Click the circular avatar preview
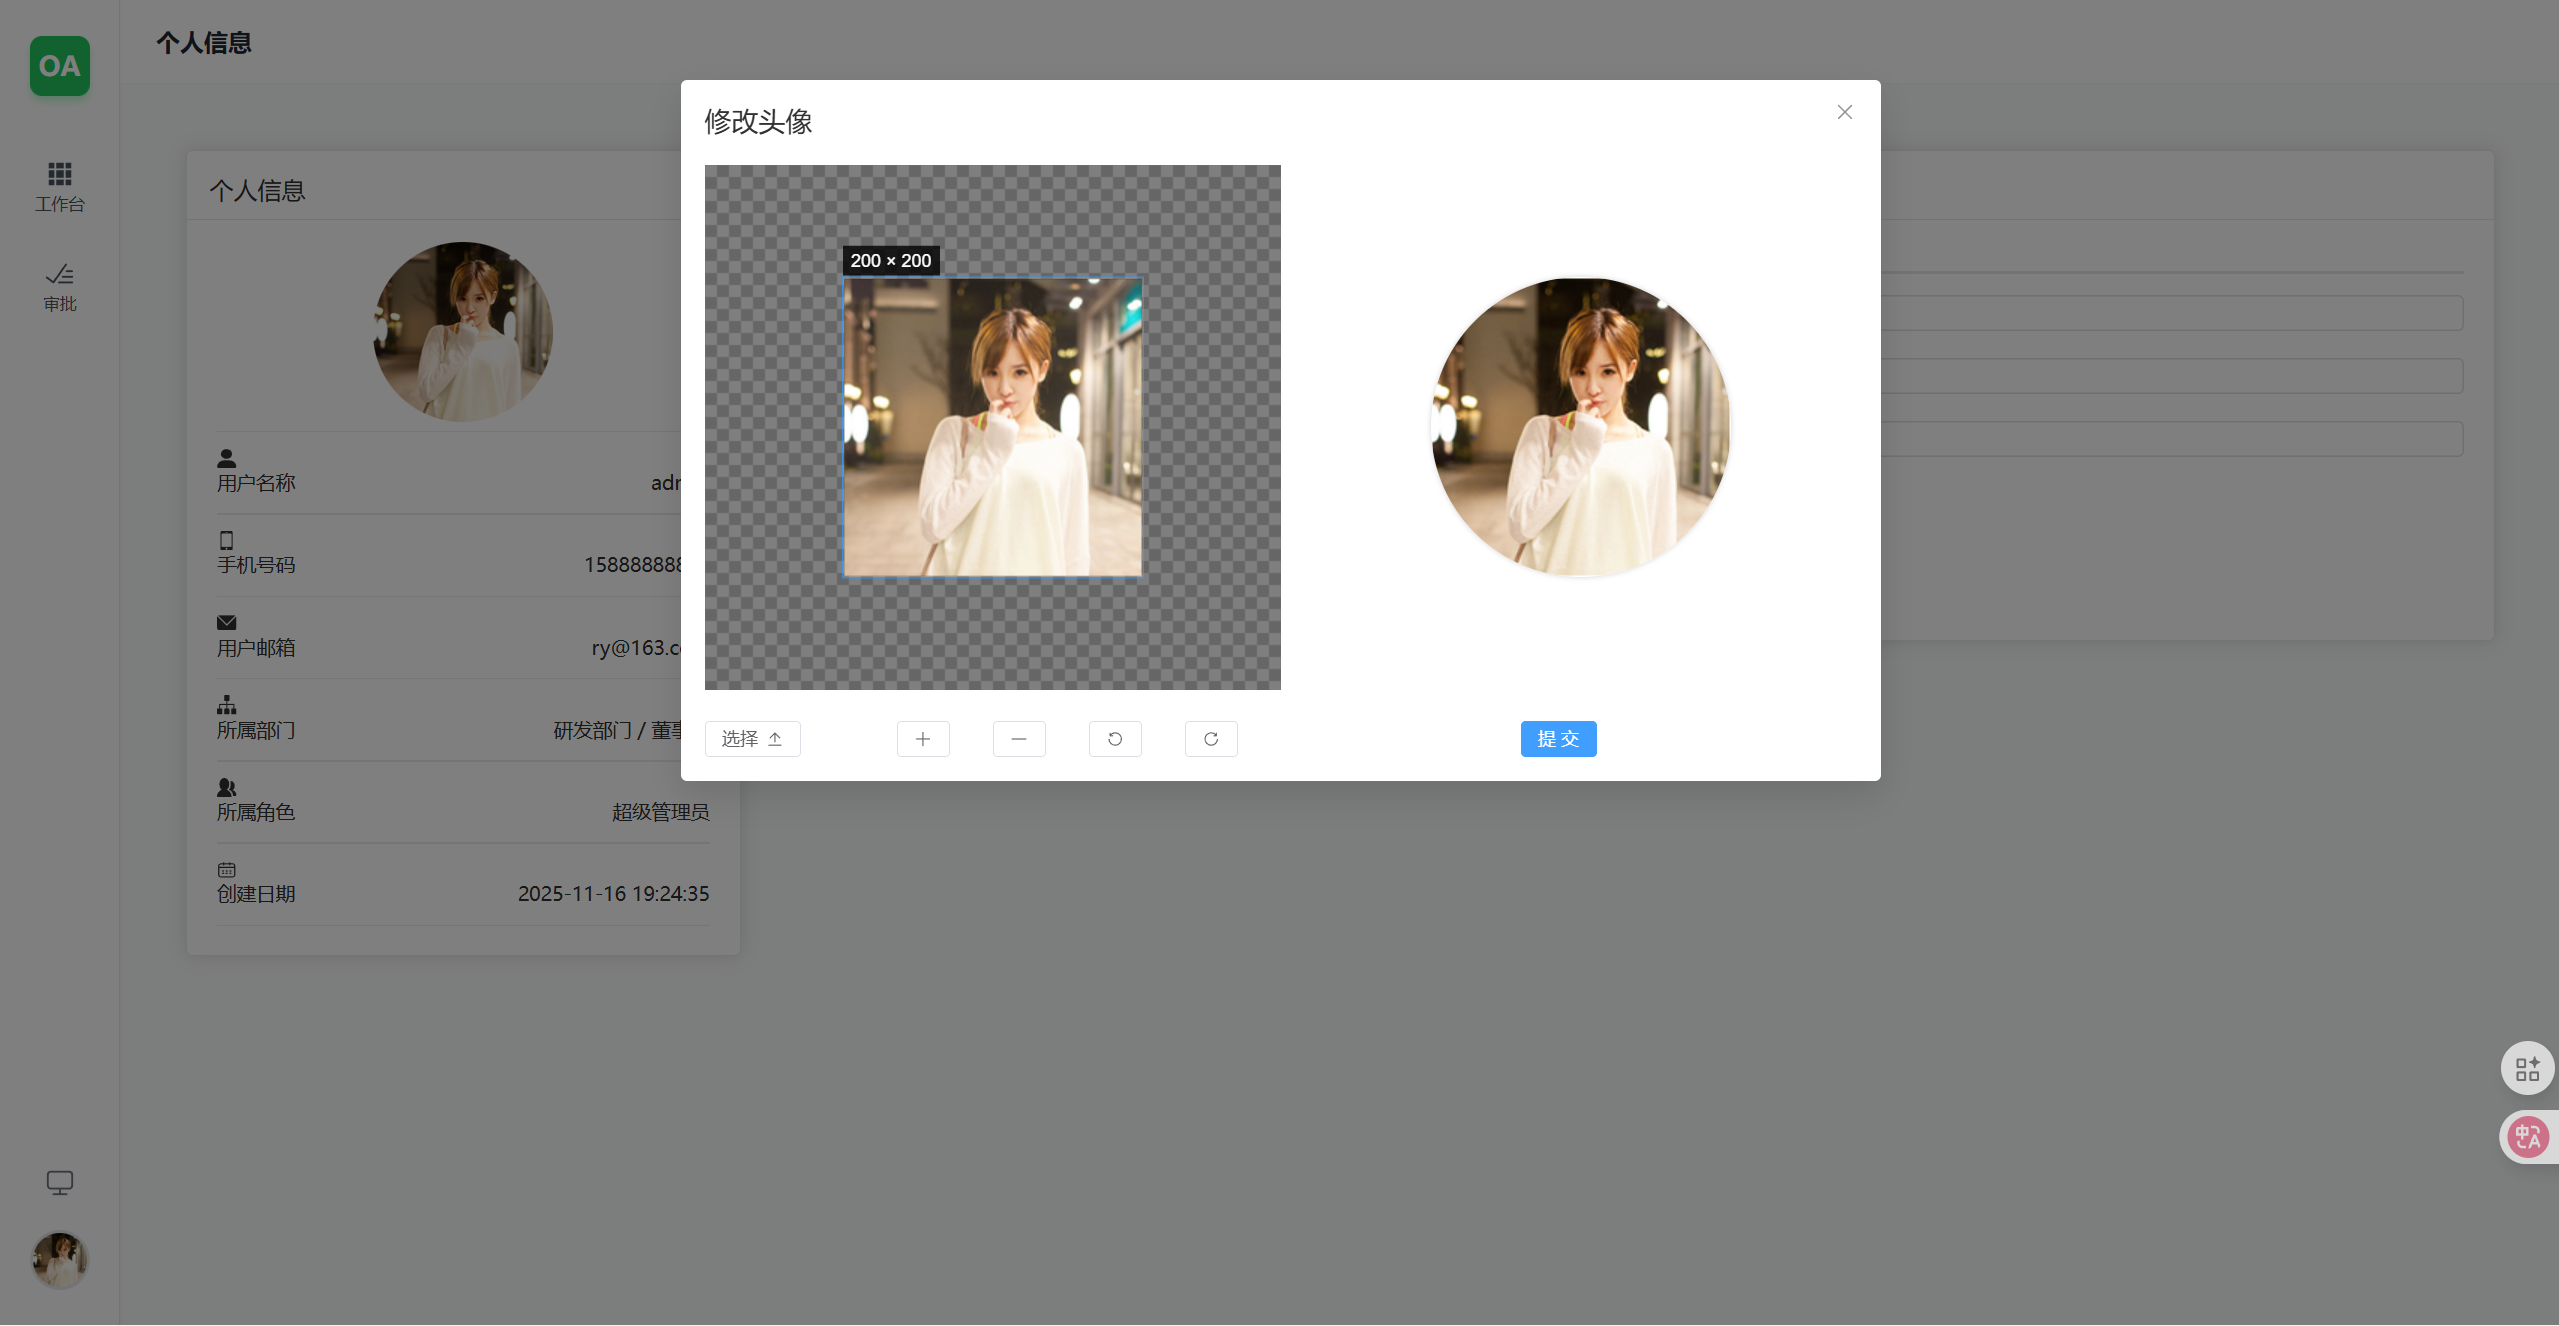Viewport: 2559px width, 1326px height. point(1580,427)
